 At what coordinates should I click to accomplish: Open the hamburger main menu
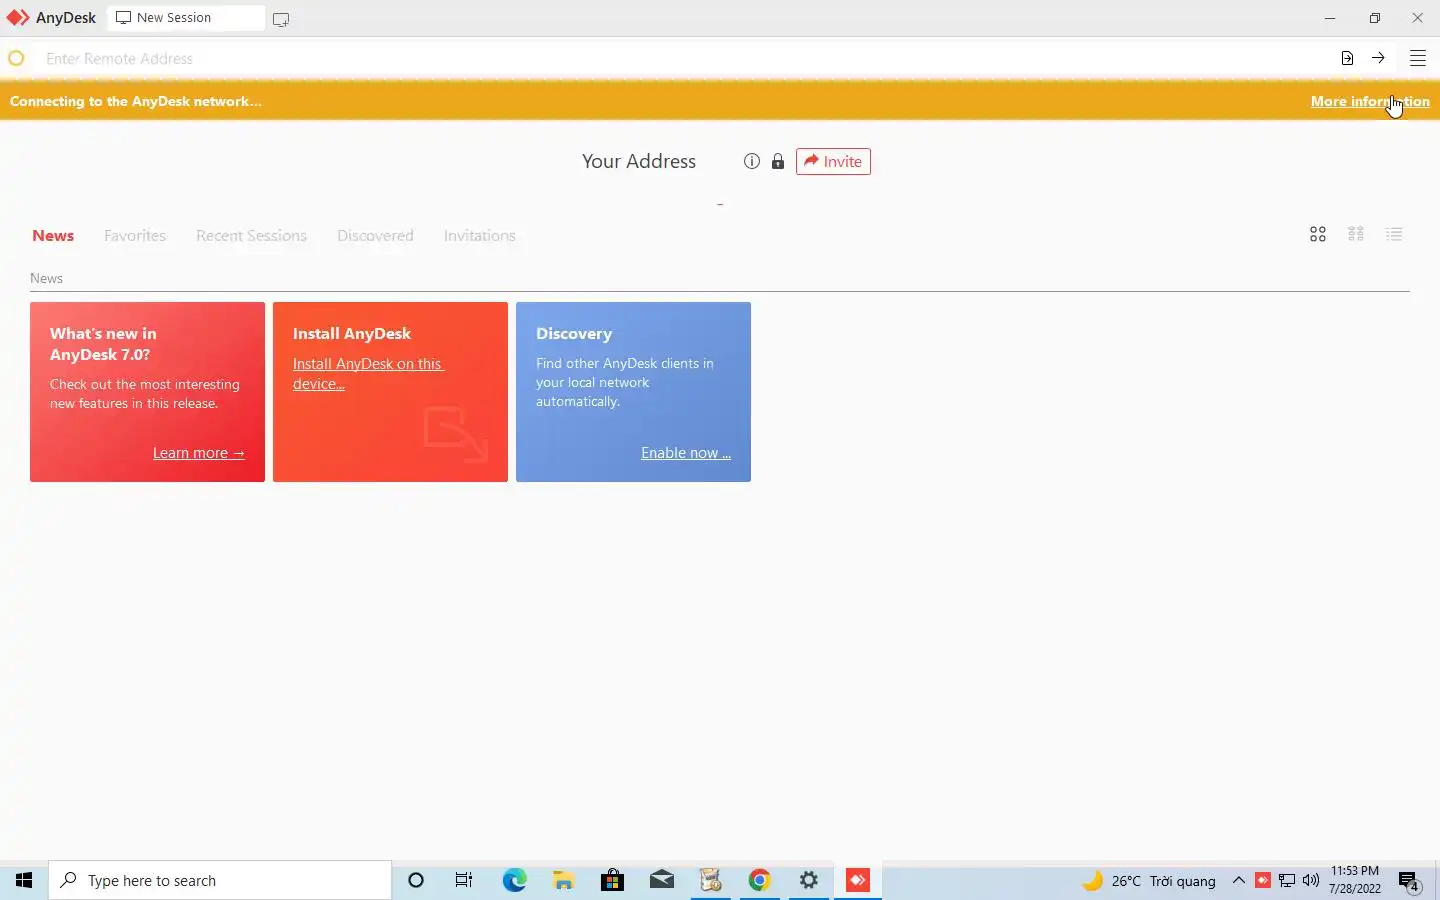(1418, 58)
